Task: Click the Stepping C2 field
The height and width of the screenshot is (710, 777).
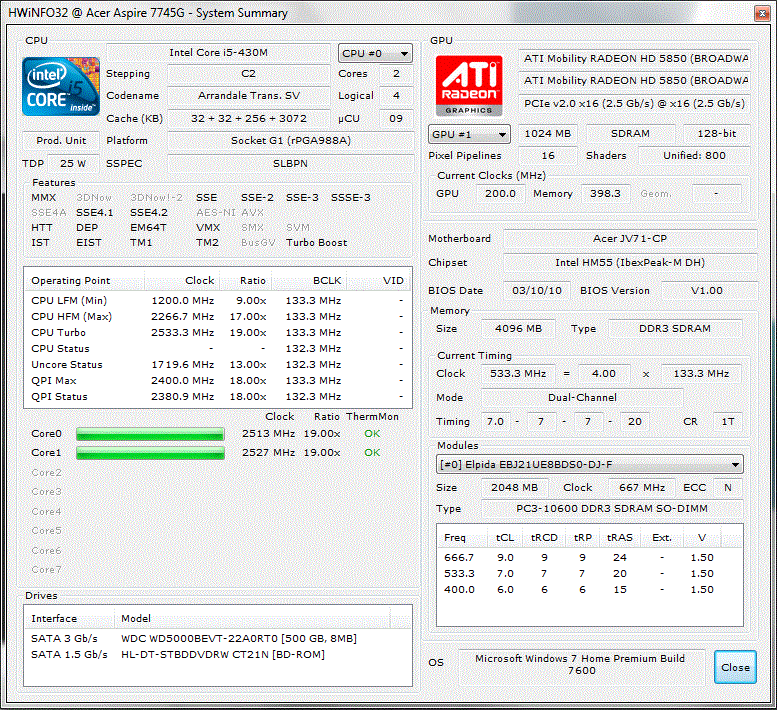Action: [248, 74]
